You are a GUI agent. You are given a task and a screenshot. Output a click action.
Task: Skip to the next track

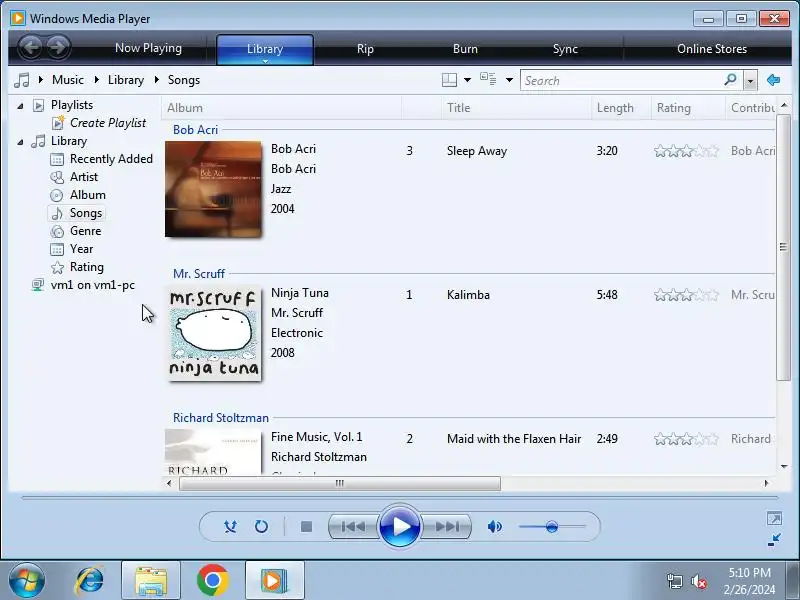click(447, 527)
